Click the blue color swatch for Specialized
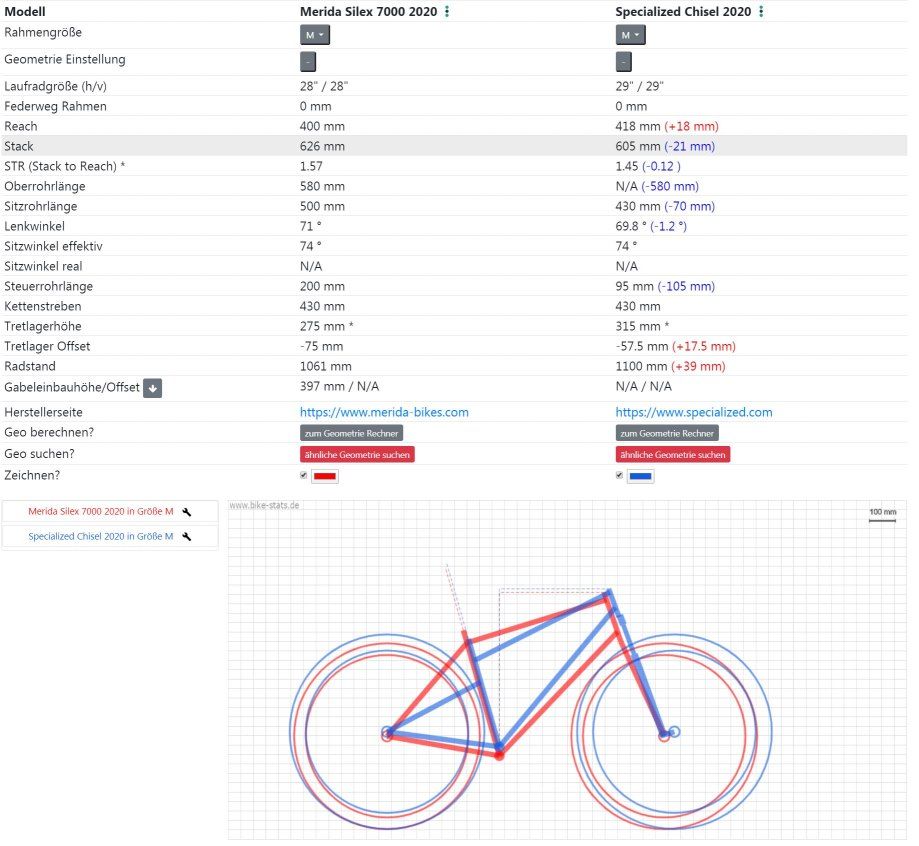Image resolution: width=919 pixels, height=846 pixels. (640, 476)
